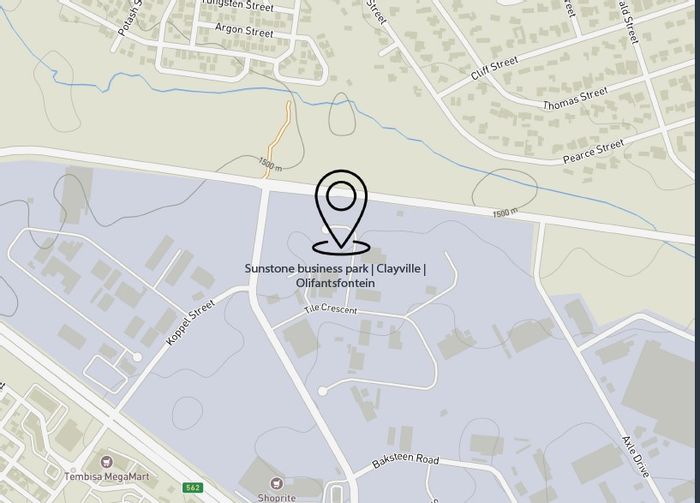
Task: Click the Cliff Street label
Action: tap(495, 68)
